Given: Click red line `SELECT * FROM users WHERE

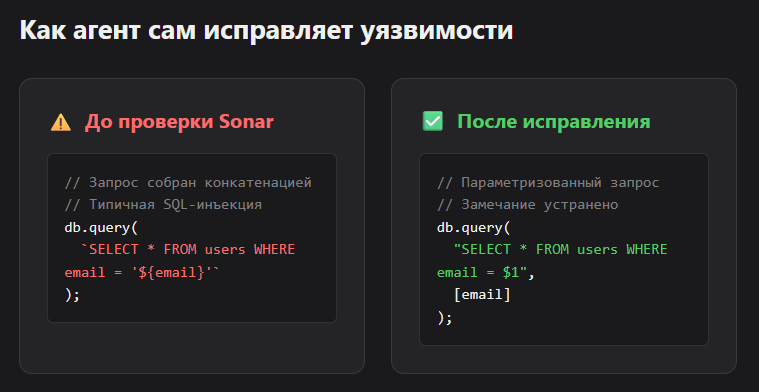Looking at the screenshot, I should tap(188, 250).
